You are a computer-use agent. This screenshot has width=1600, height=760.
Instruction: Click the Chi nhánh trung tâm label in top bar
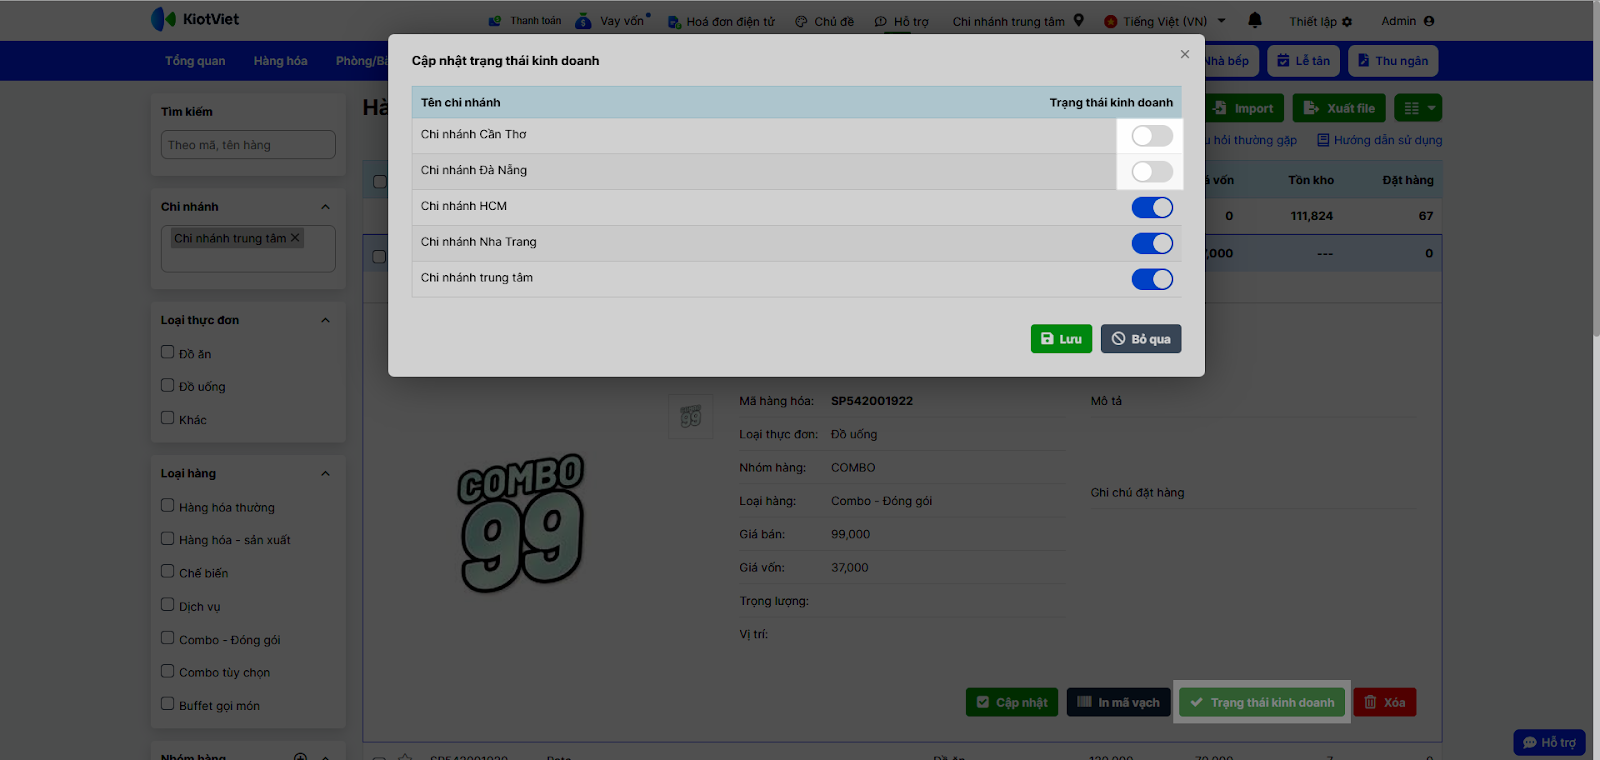(1008, 21)
